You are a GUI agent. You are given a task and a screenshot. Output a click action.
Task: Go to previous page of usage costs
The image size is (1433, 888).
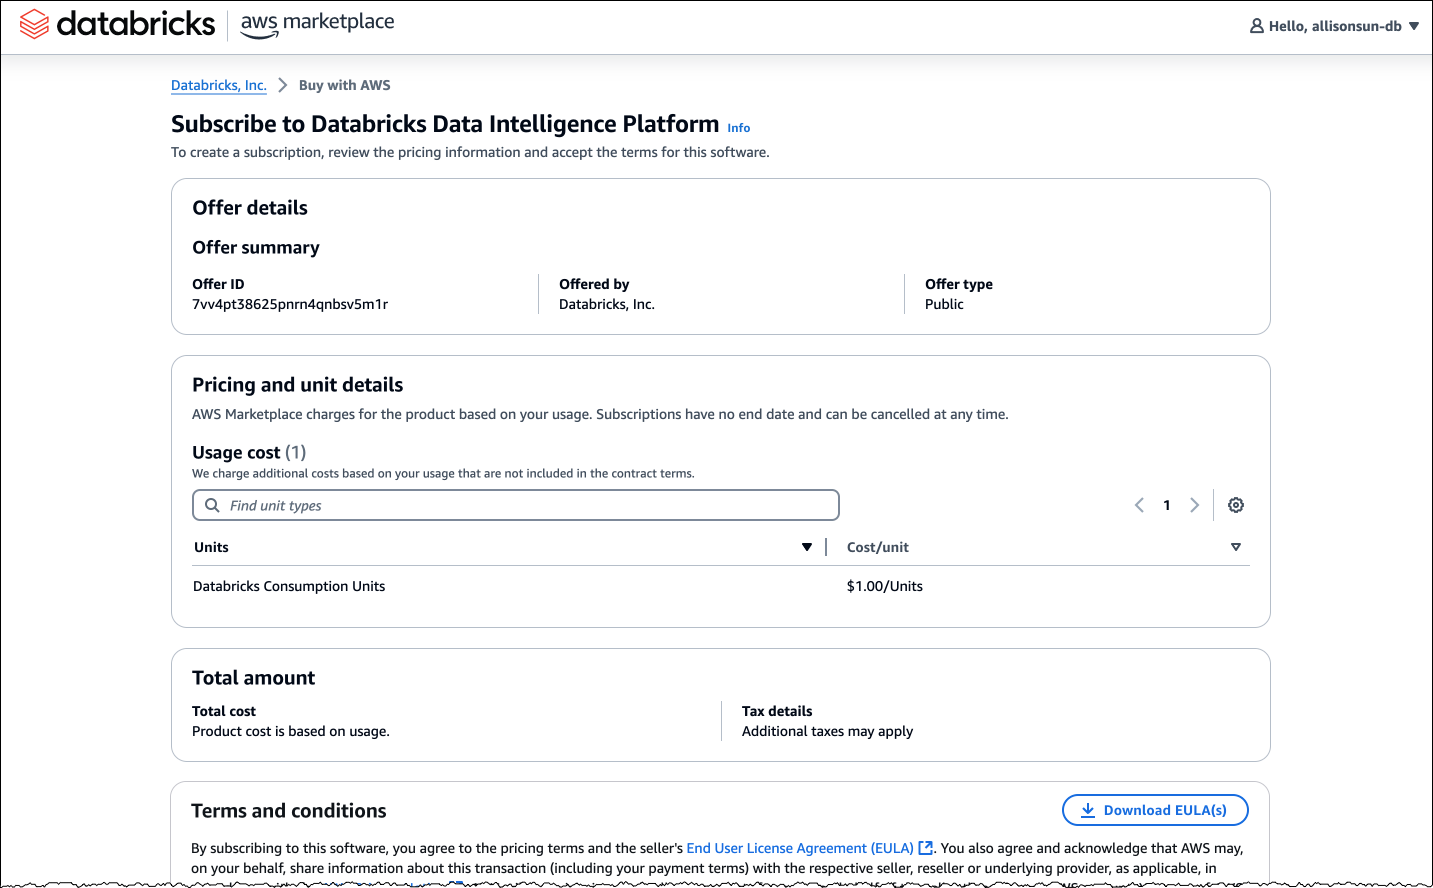[1139, 505]
